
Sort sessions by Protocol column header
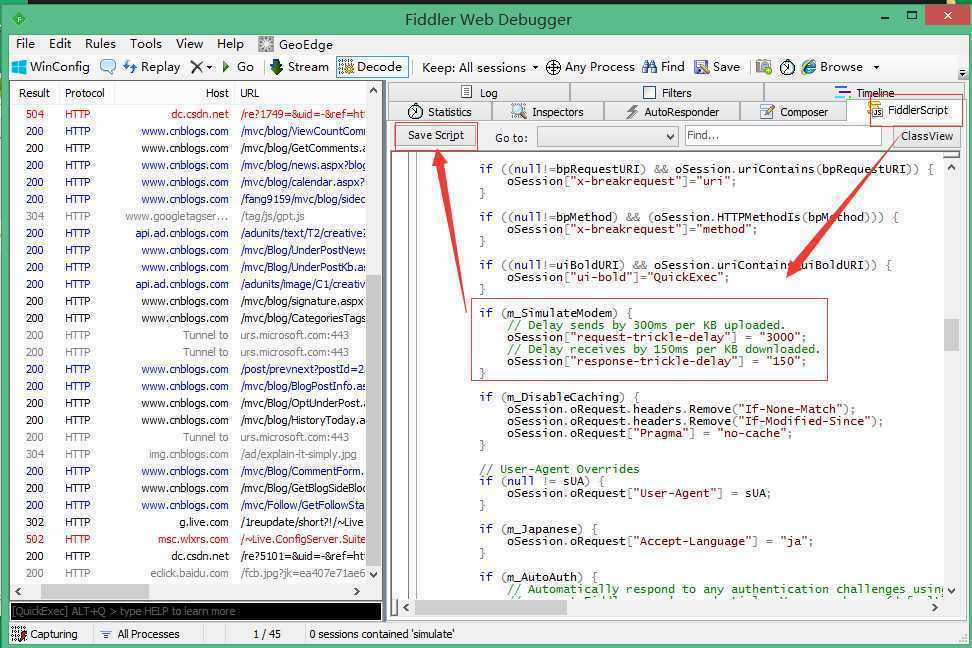coord(85,93)
